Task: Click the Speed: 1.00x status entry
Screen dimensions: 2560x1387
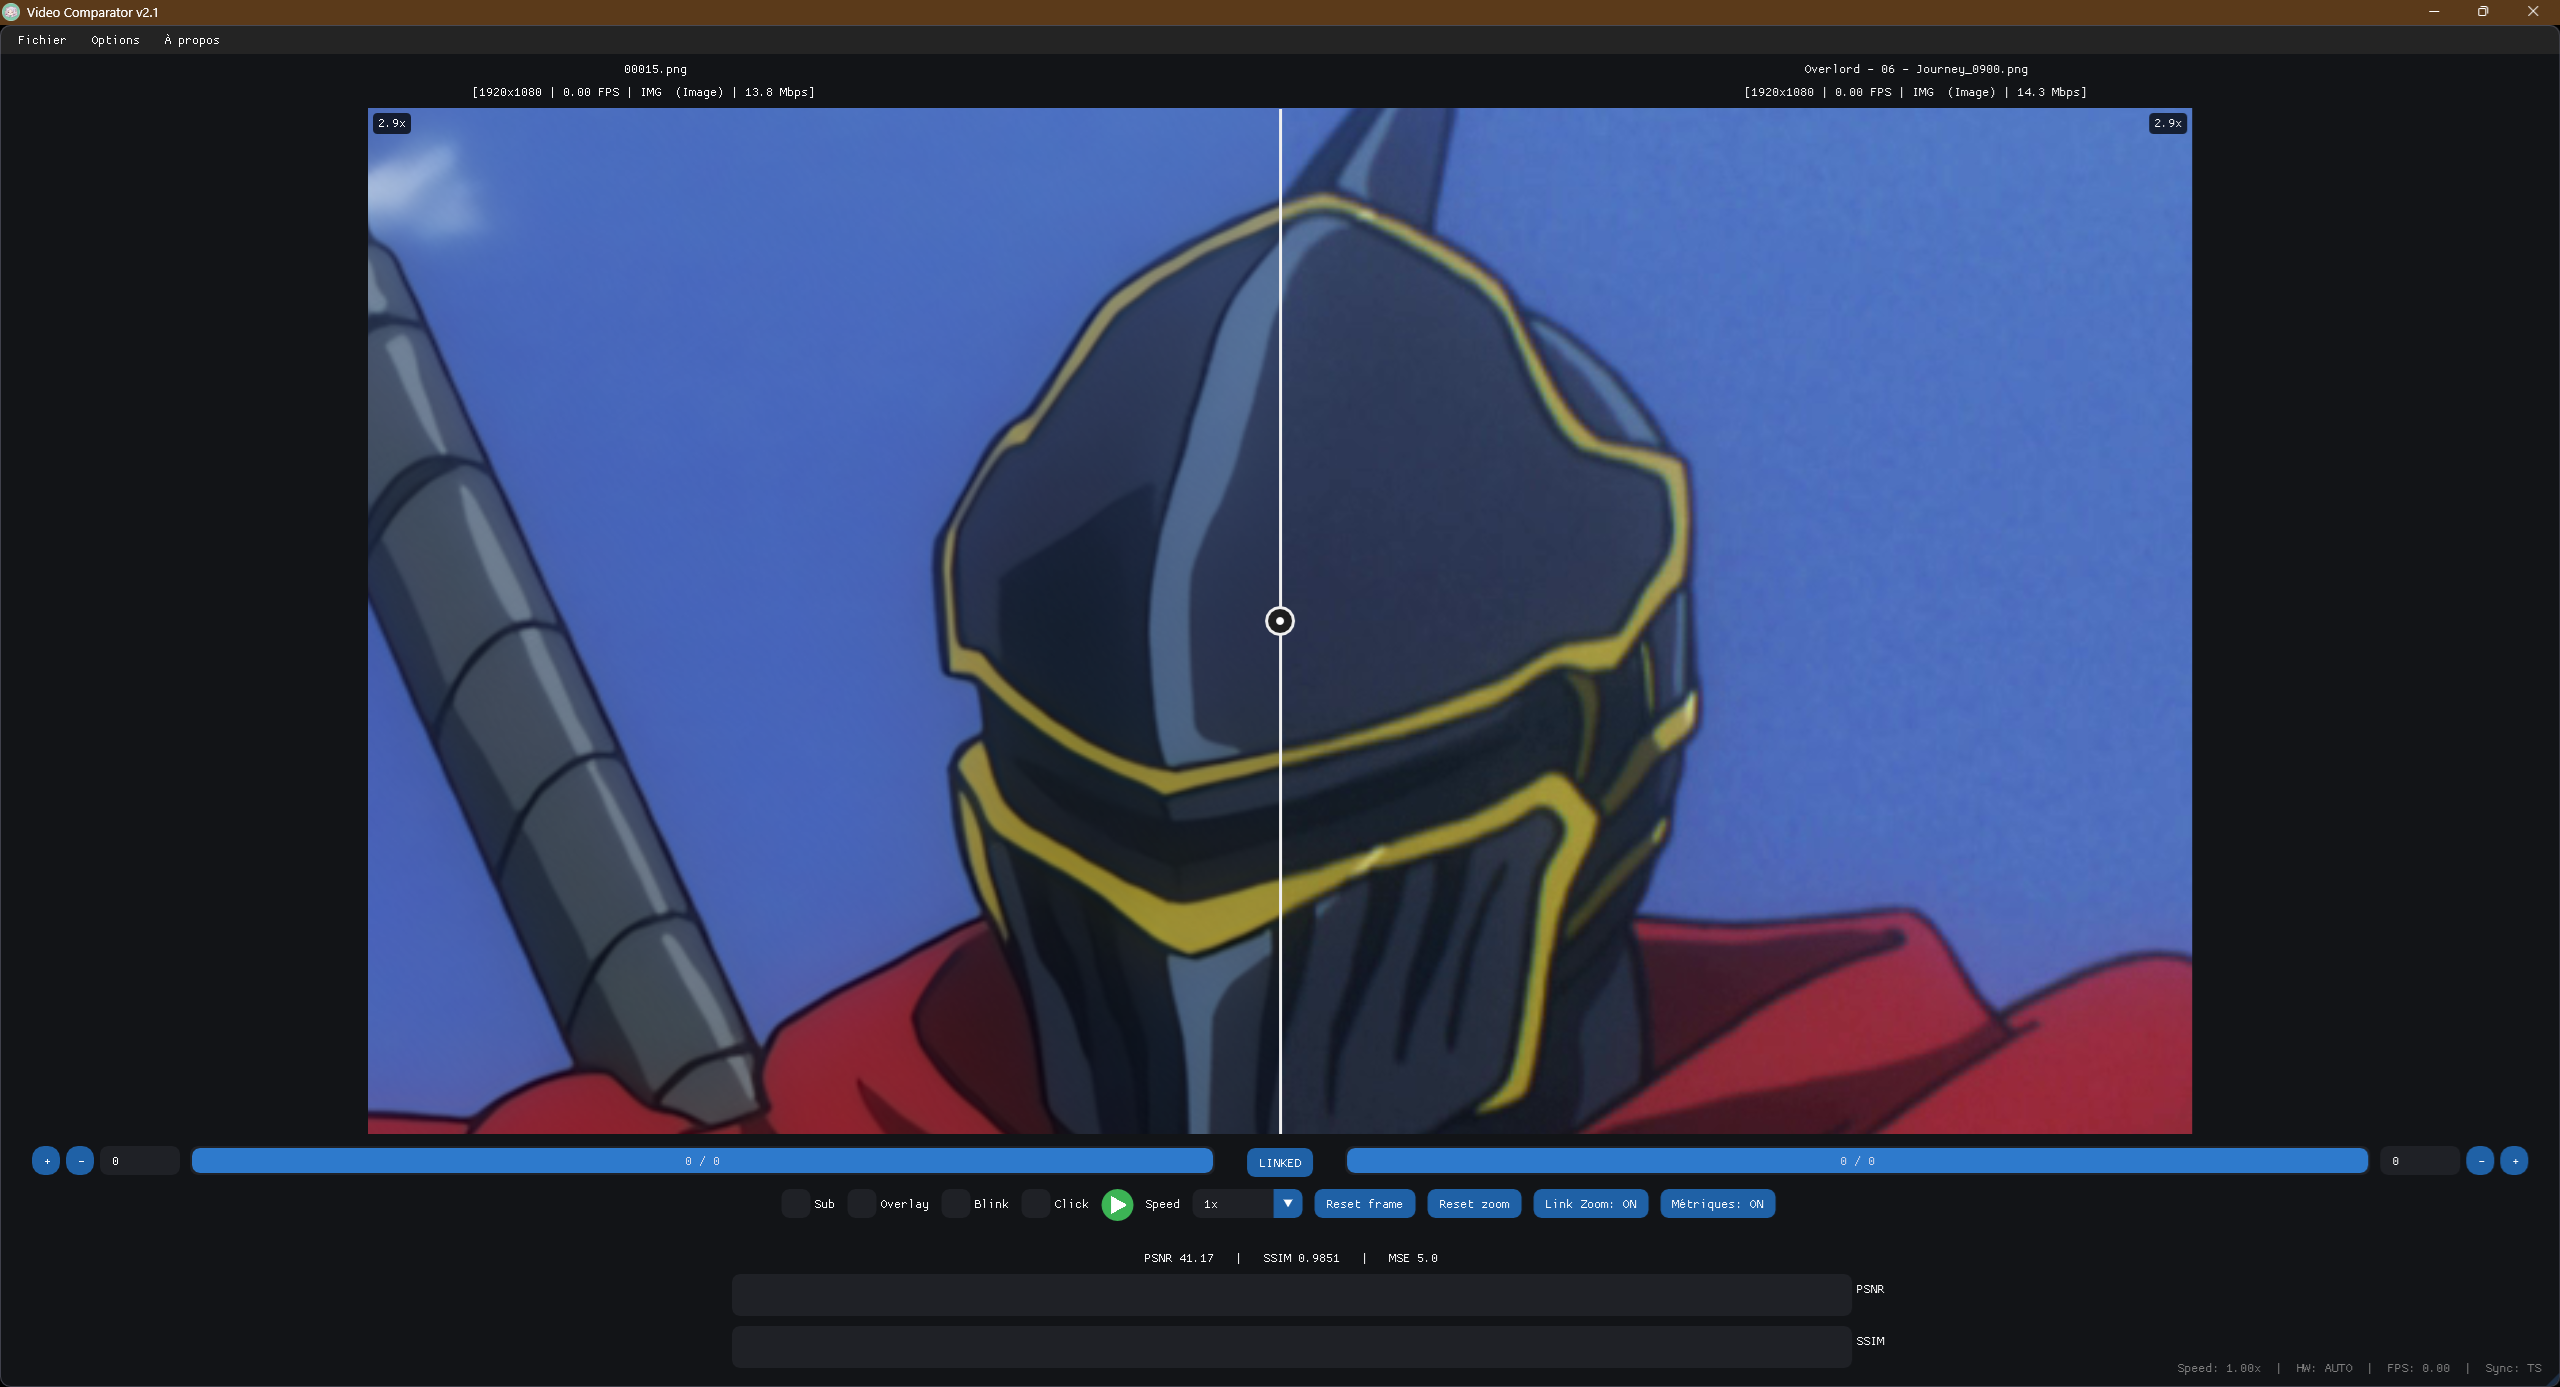Action: pyautogui.click(x=2218, y=1368)
